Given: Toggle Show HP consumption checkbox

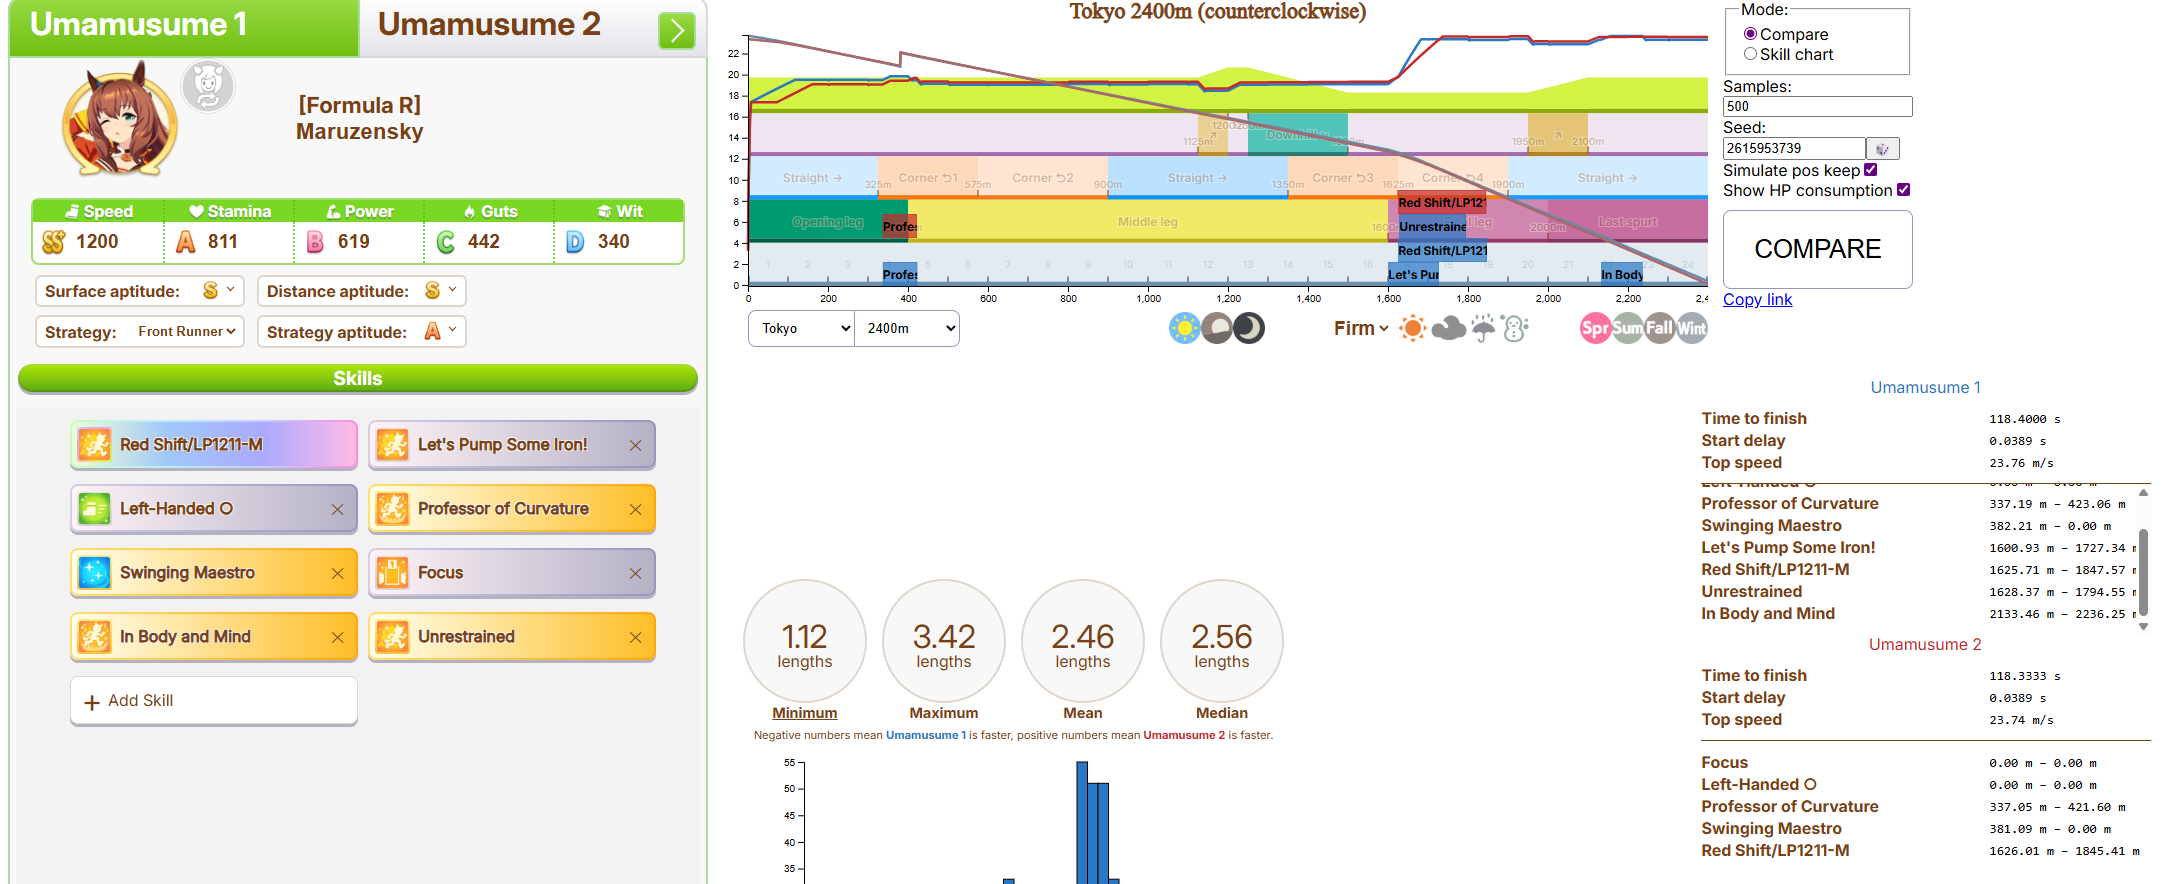Looking at the screenshot, I should pos(1903,190).
